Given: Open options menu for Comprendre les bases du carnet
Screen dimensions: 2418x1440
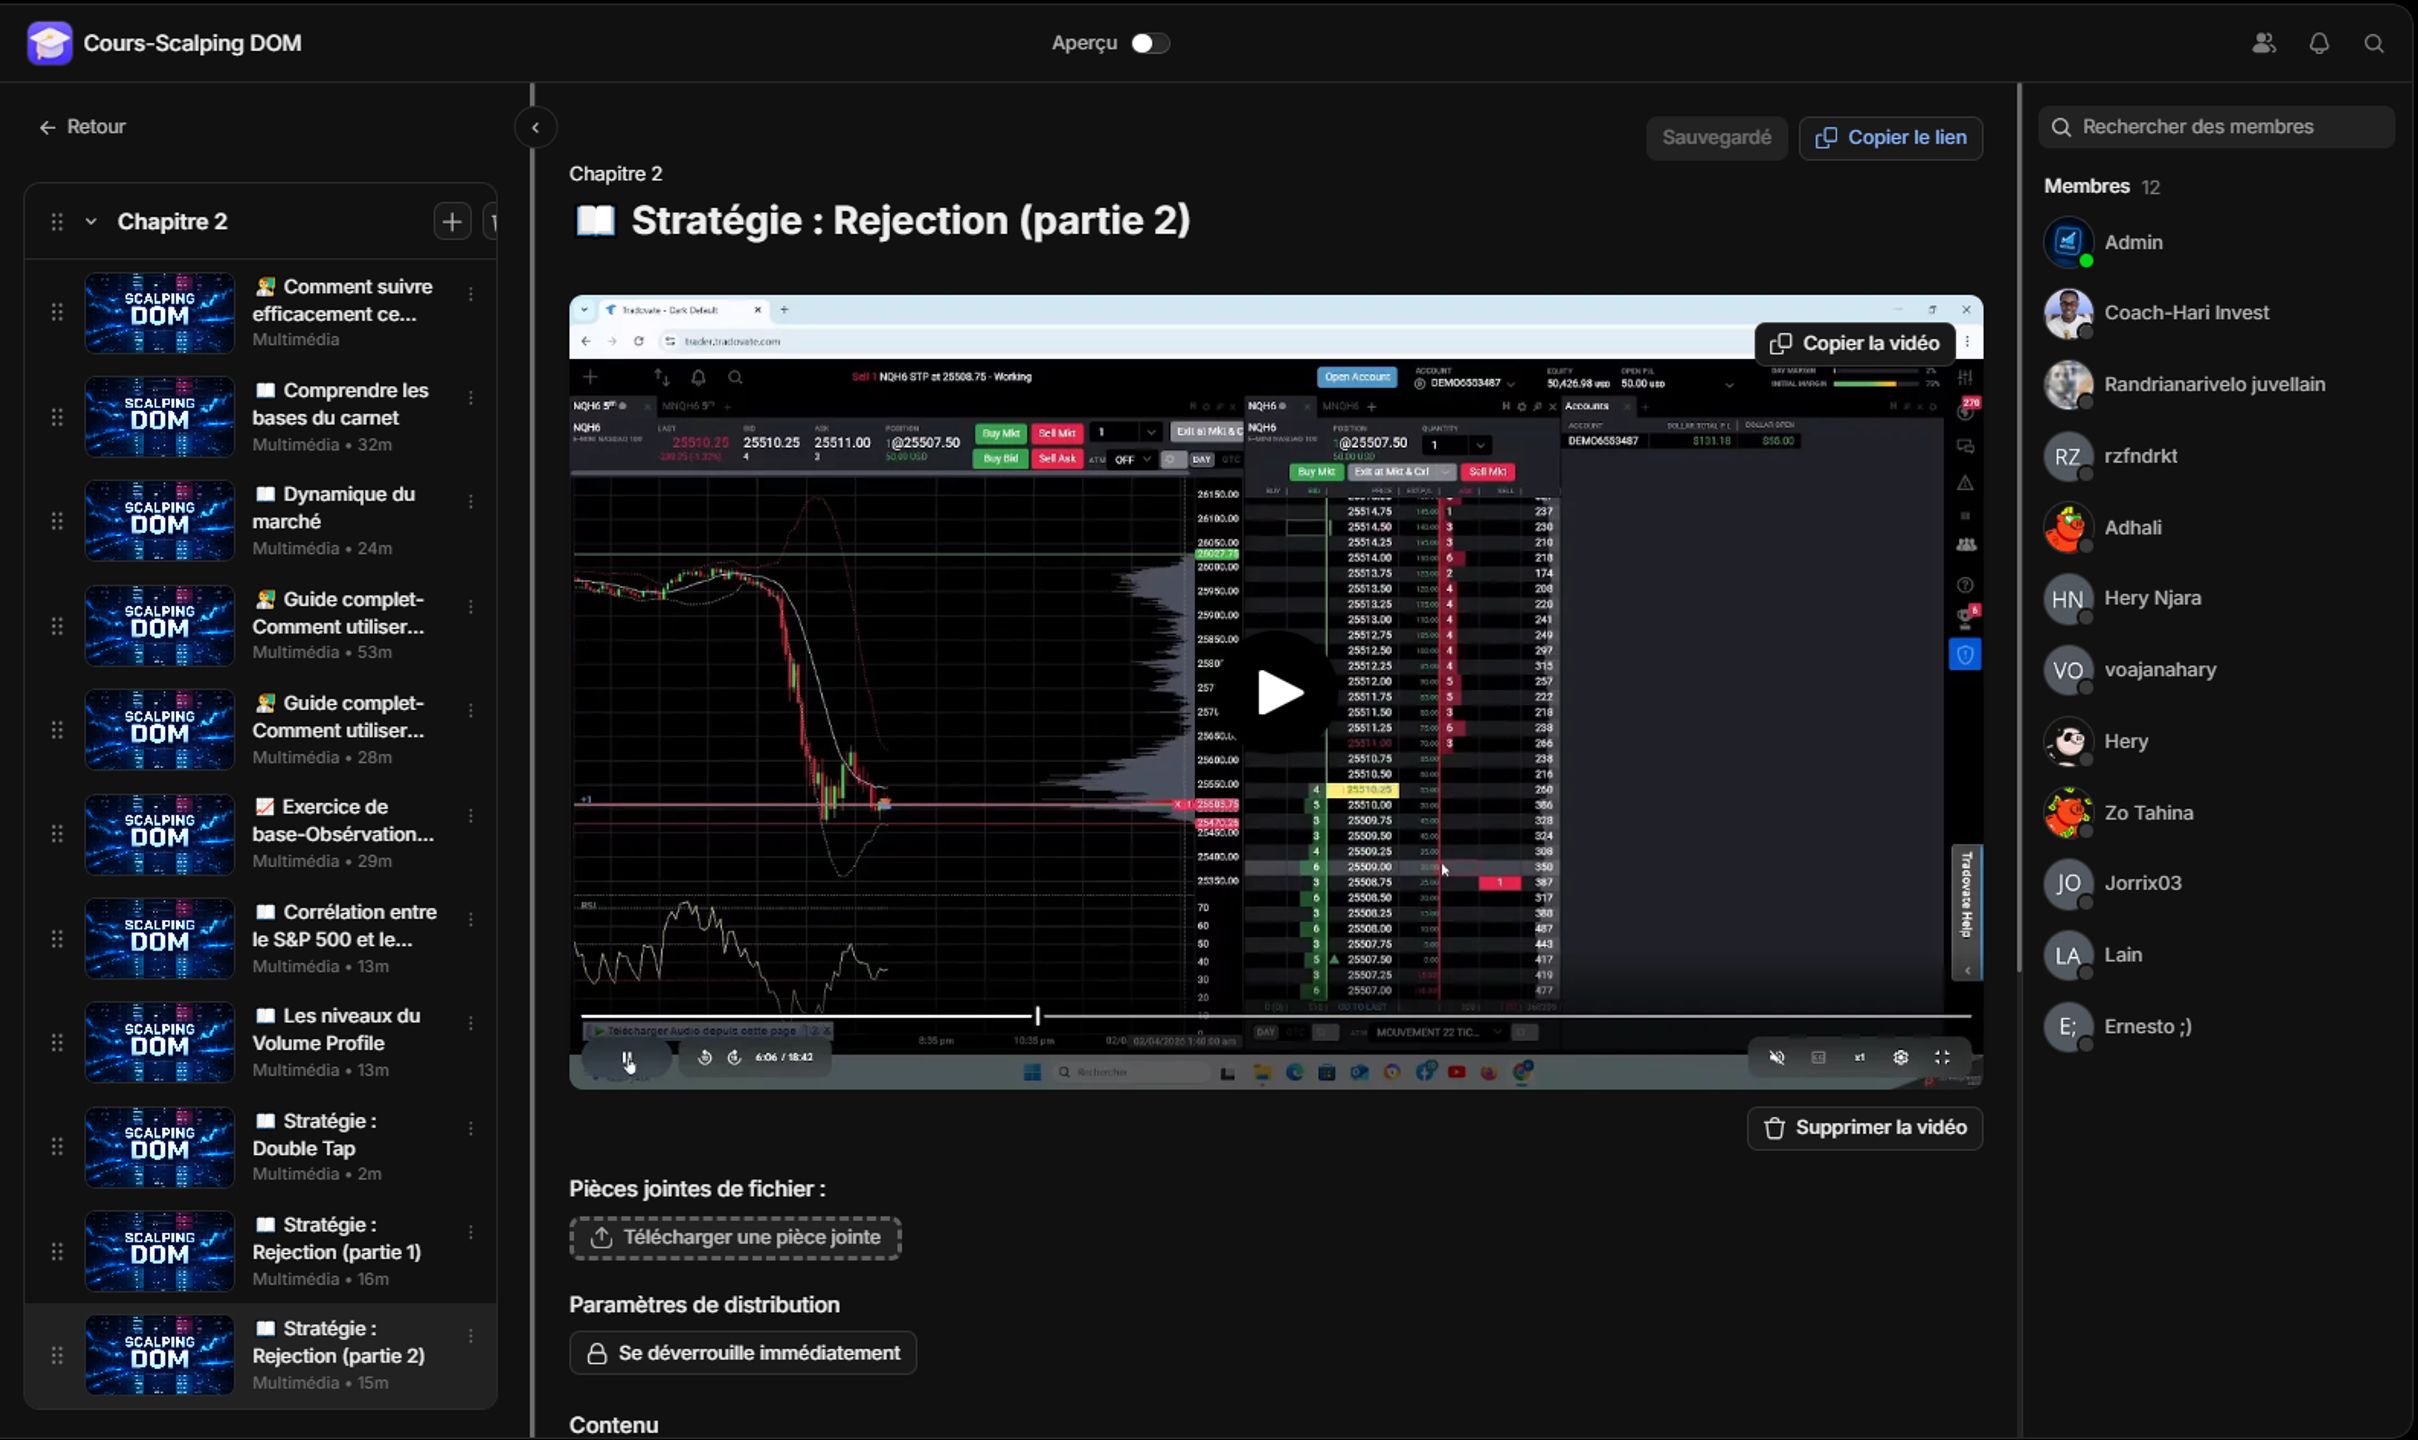Looking at the screenshot, I should click(471, 398).
